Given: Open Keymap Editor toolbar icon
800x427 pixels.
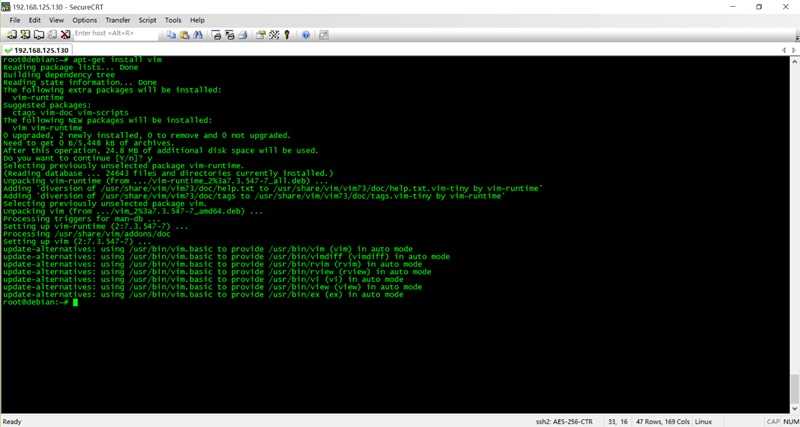Looking at the screenshot, I should [x=274, y=35].
